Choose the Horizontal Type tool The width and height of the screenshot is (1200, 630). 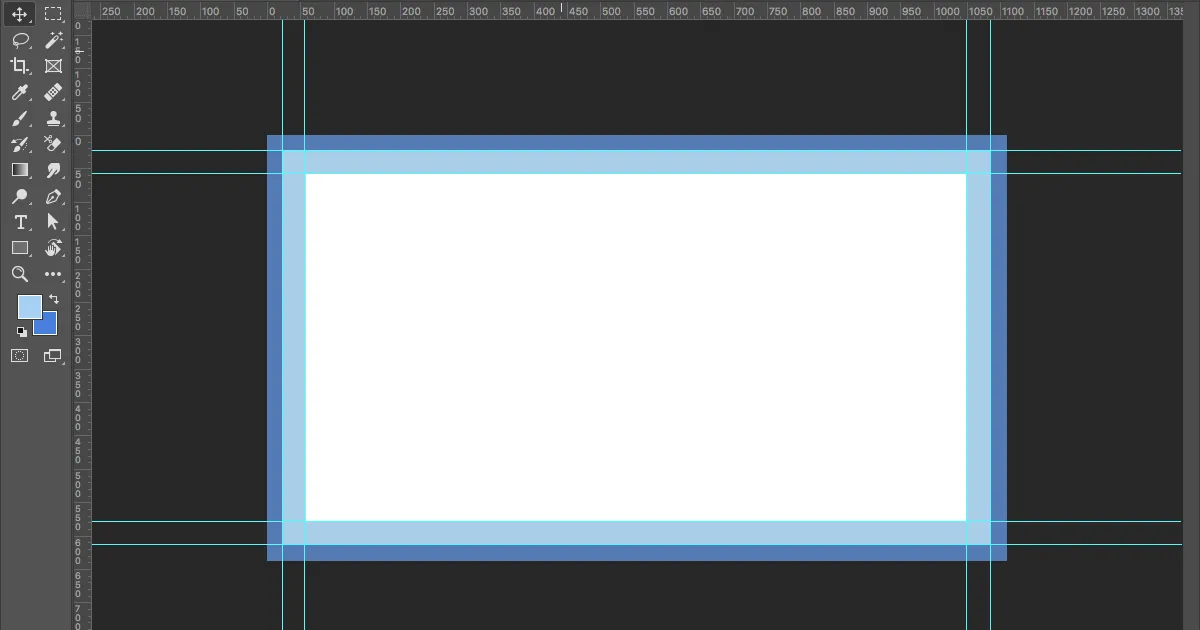pyautogui.click(x=19, y=222)
